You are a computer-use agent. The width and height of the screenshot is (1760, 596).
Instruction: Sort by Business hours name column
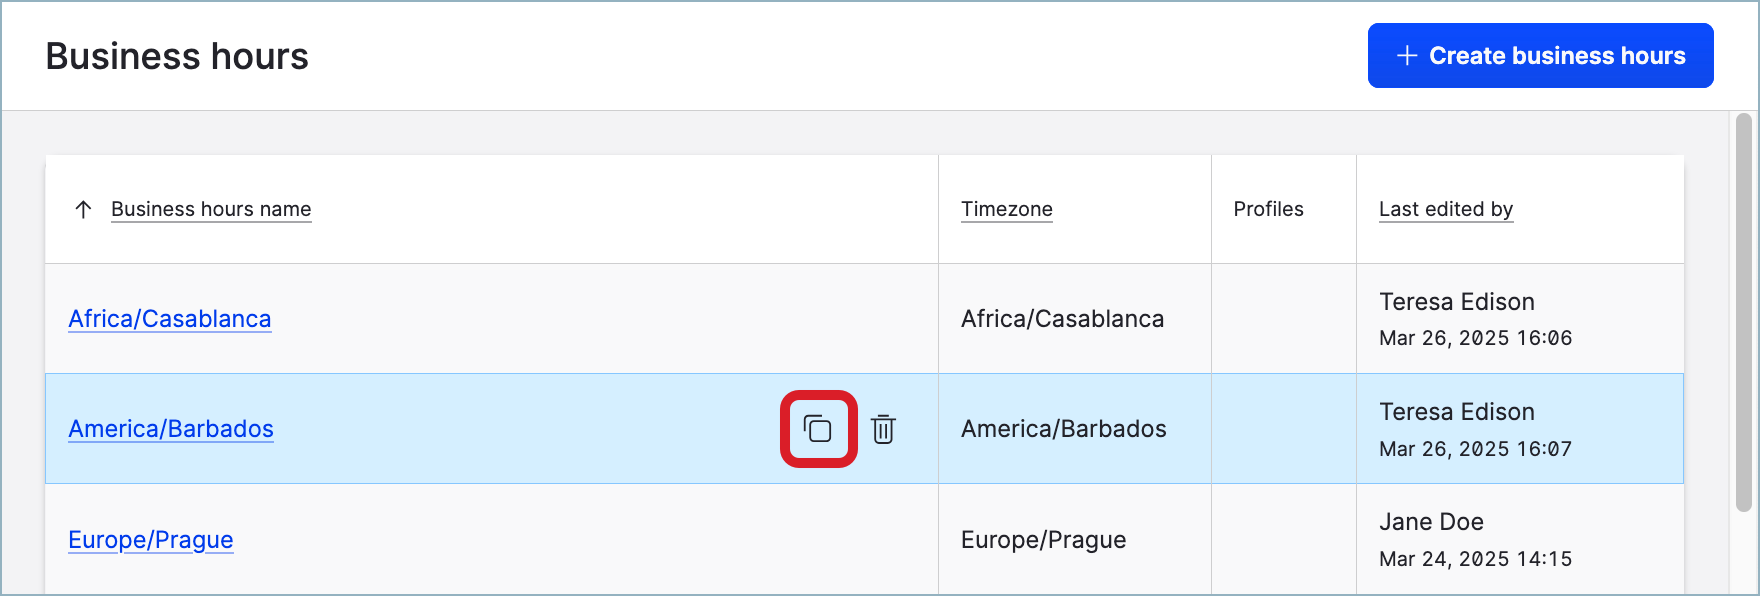coord(211,209)
